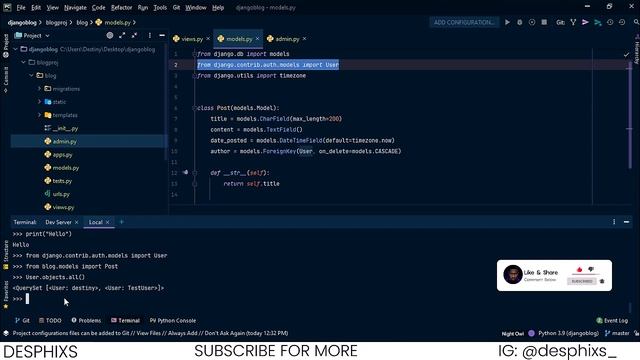
Task: Collapse the blogproj folder
Action: click(x=23, y=62)
